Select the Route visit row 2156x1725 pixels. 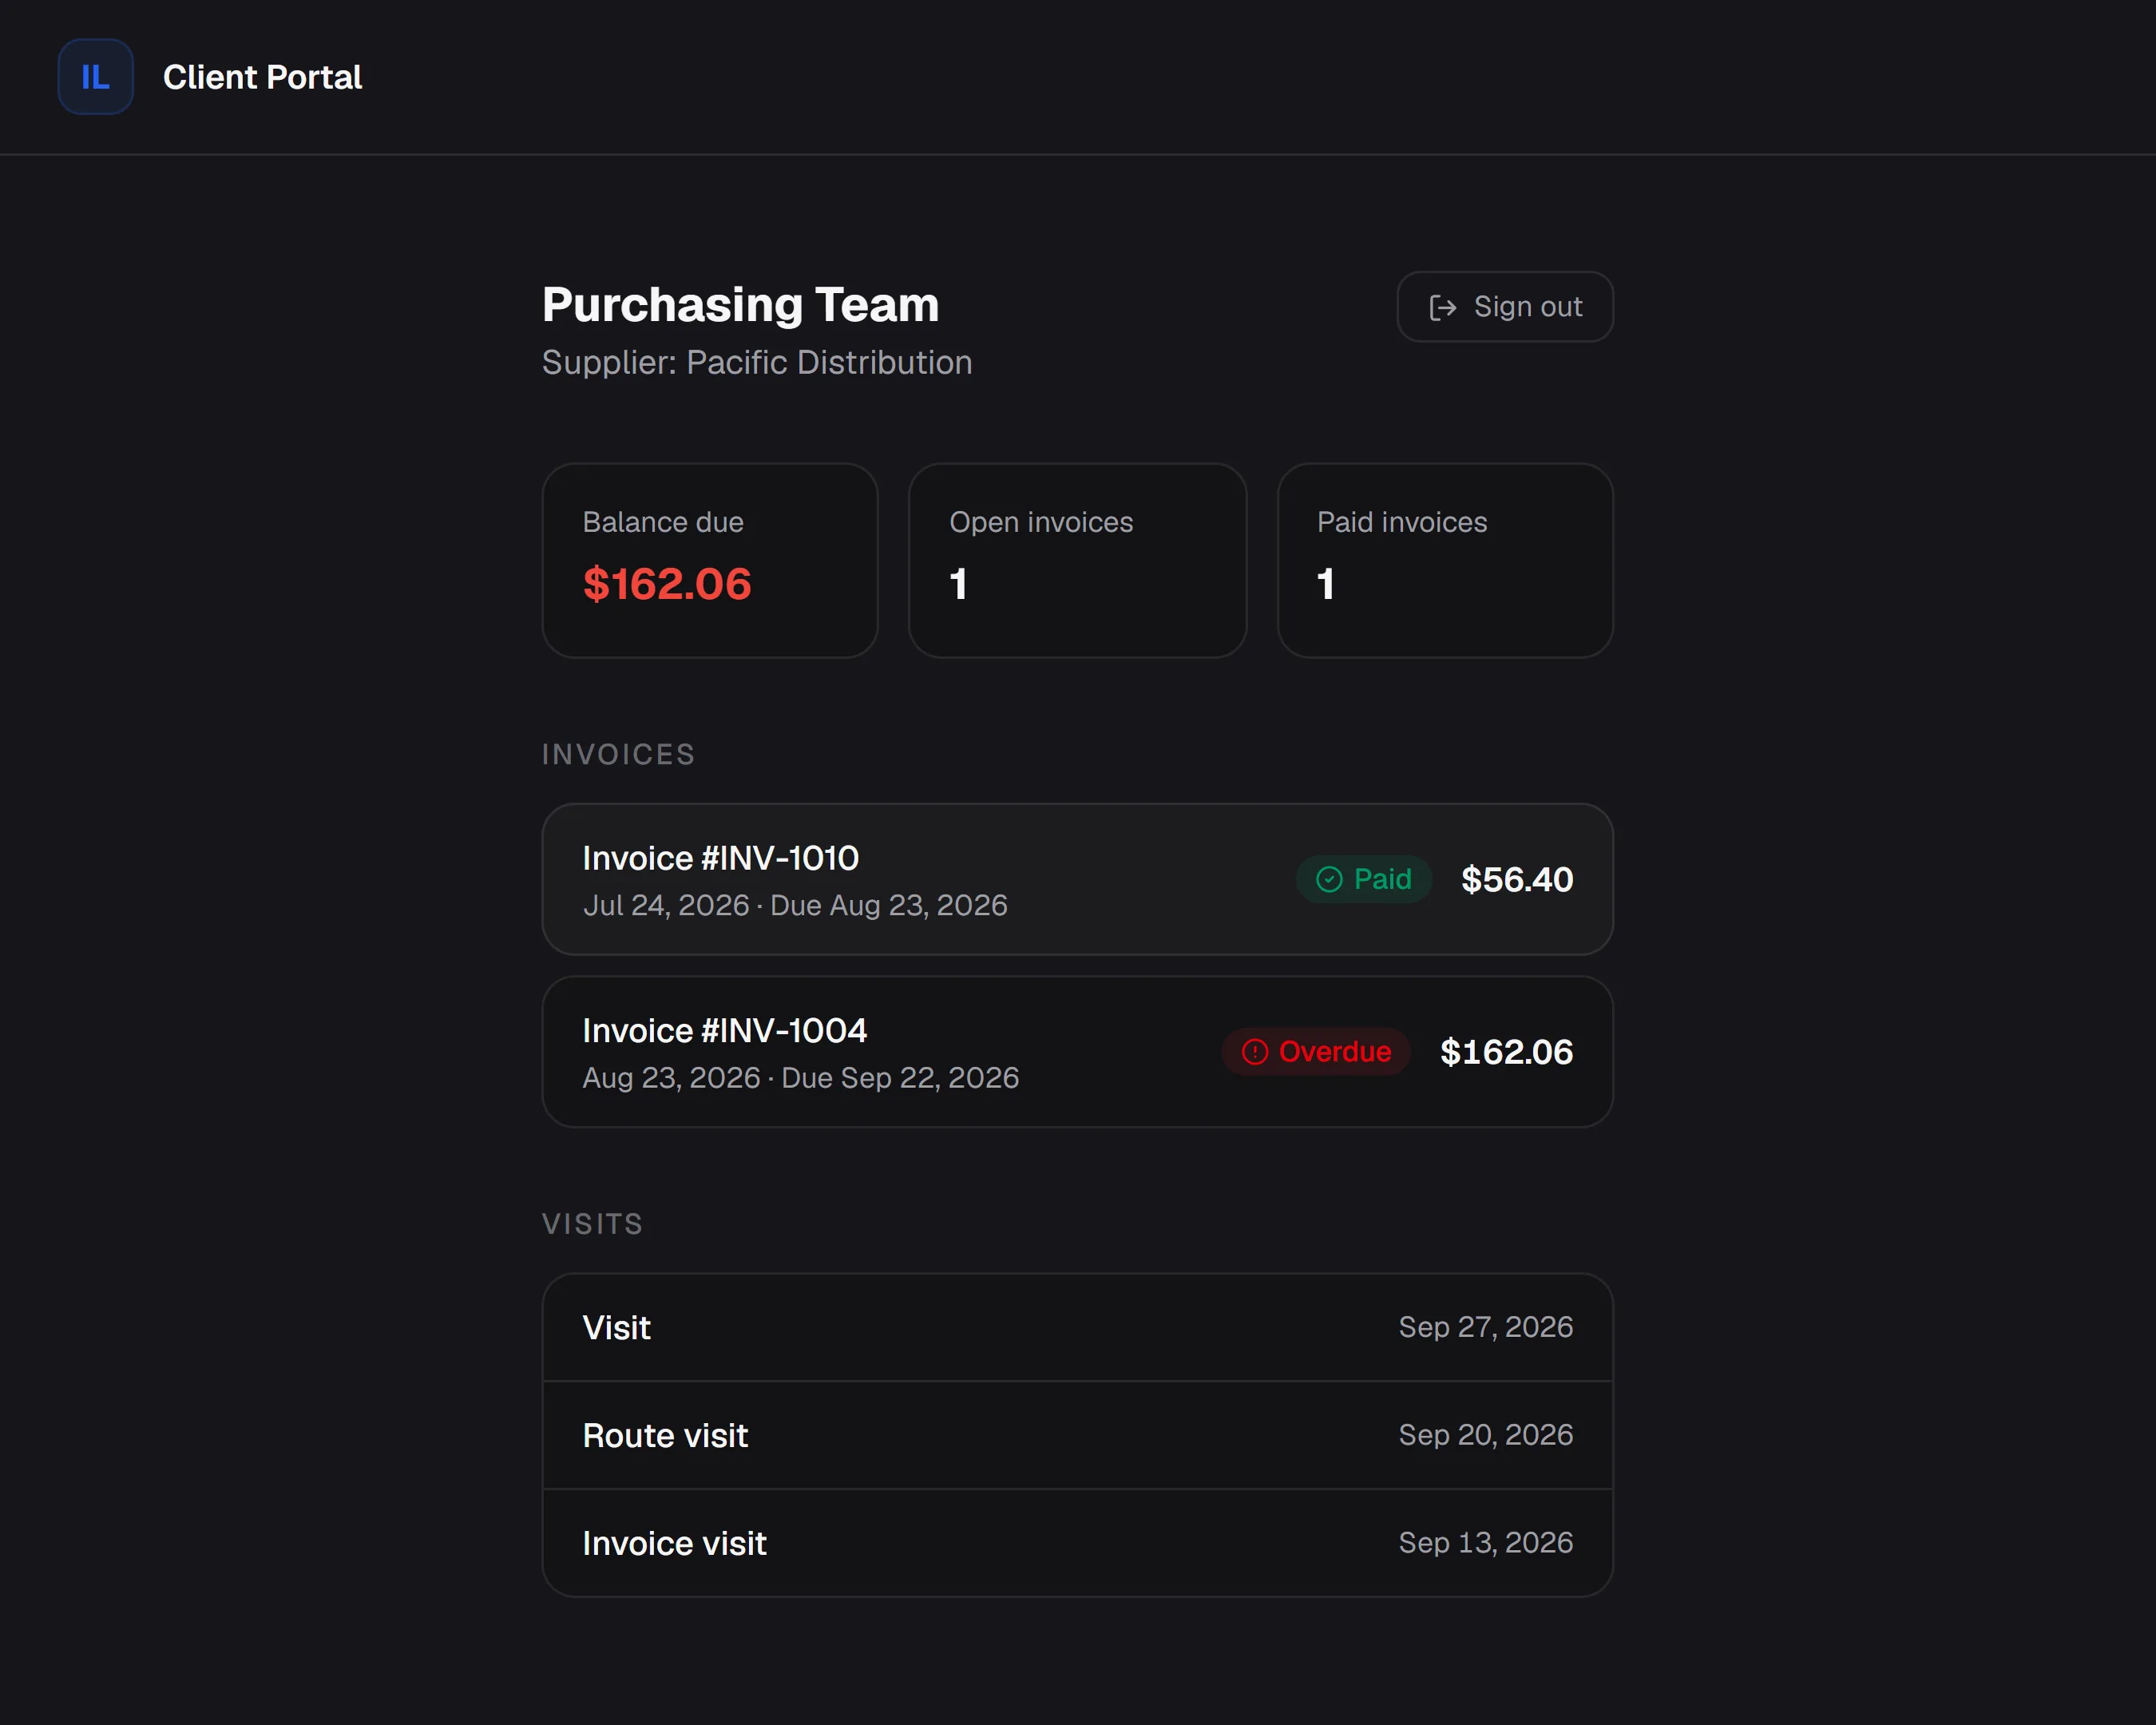coord(1077,1436)
